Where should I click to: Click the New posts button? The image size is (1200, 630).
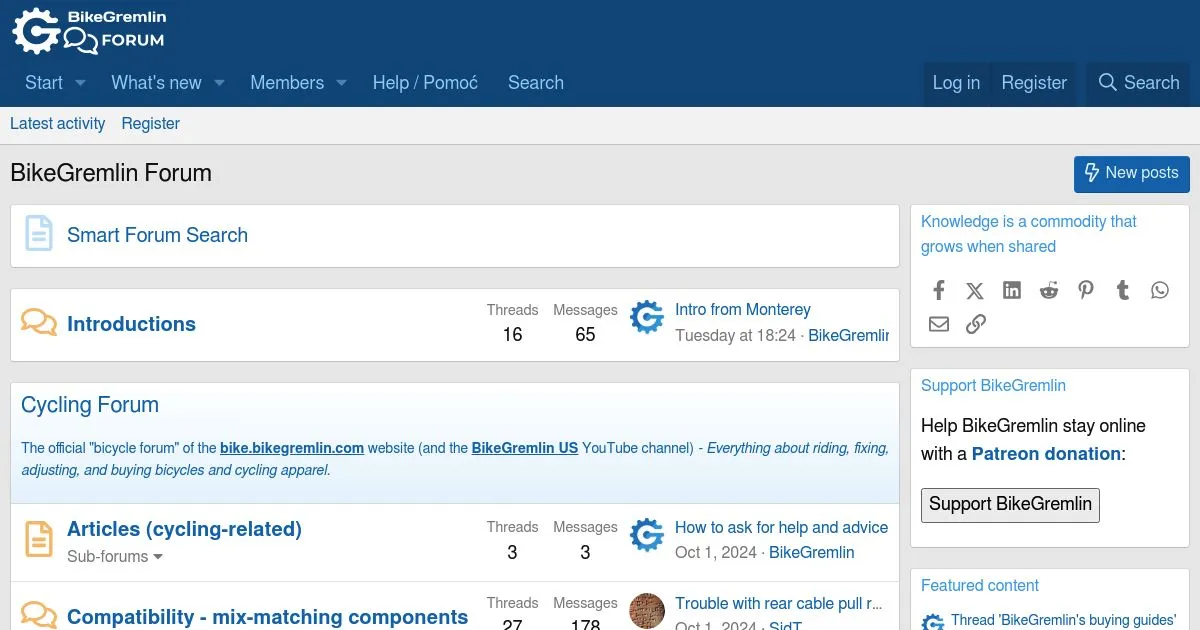[1132, 173]
